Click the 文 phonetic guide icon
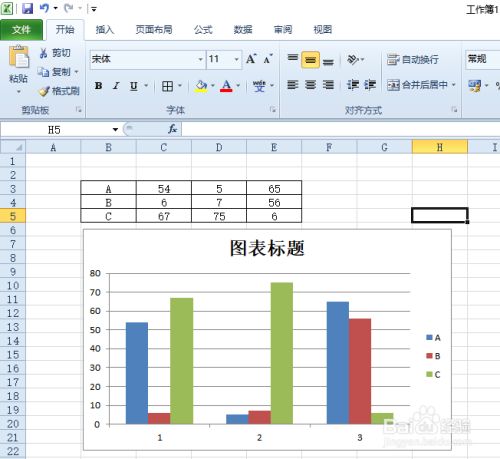Screen dimensions: 500x459 pos(259,86)
